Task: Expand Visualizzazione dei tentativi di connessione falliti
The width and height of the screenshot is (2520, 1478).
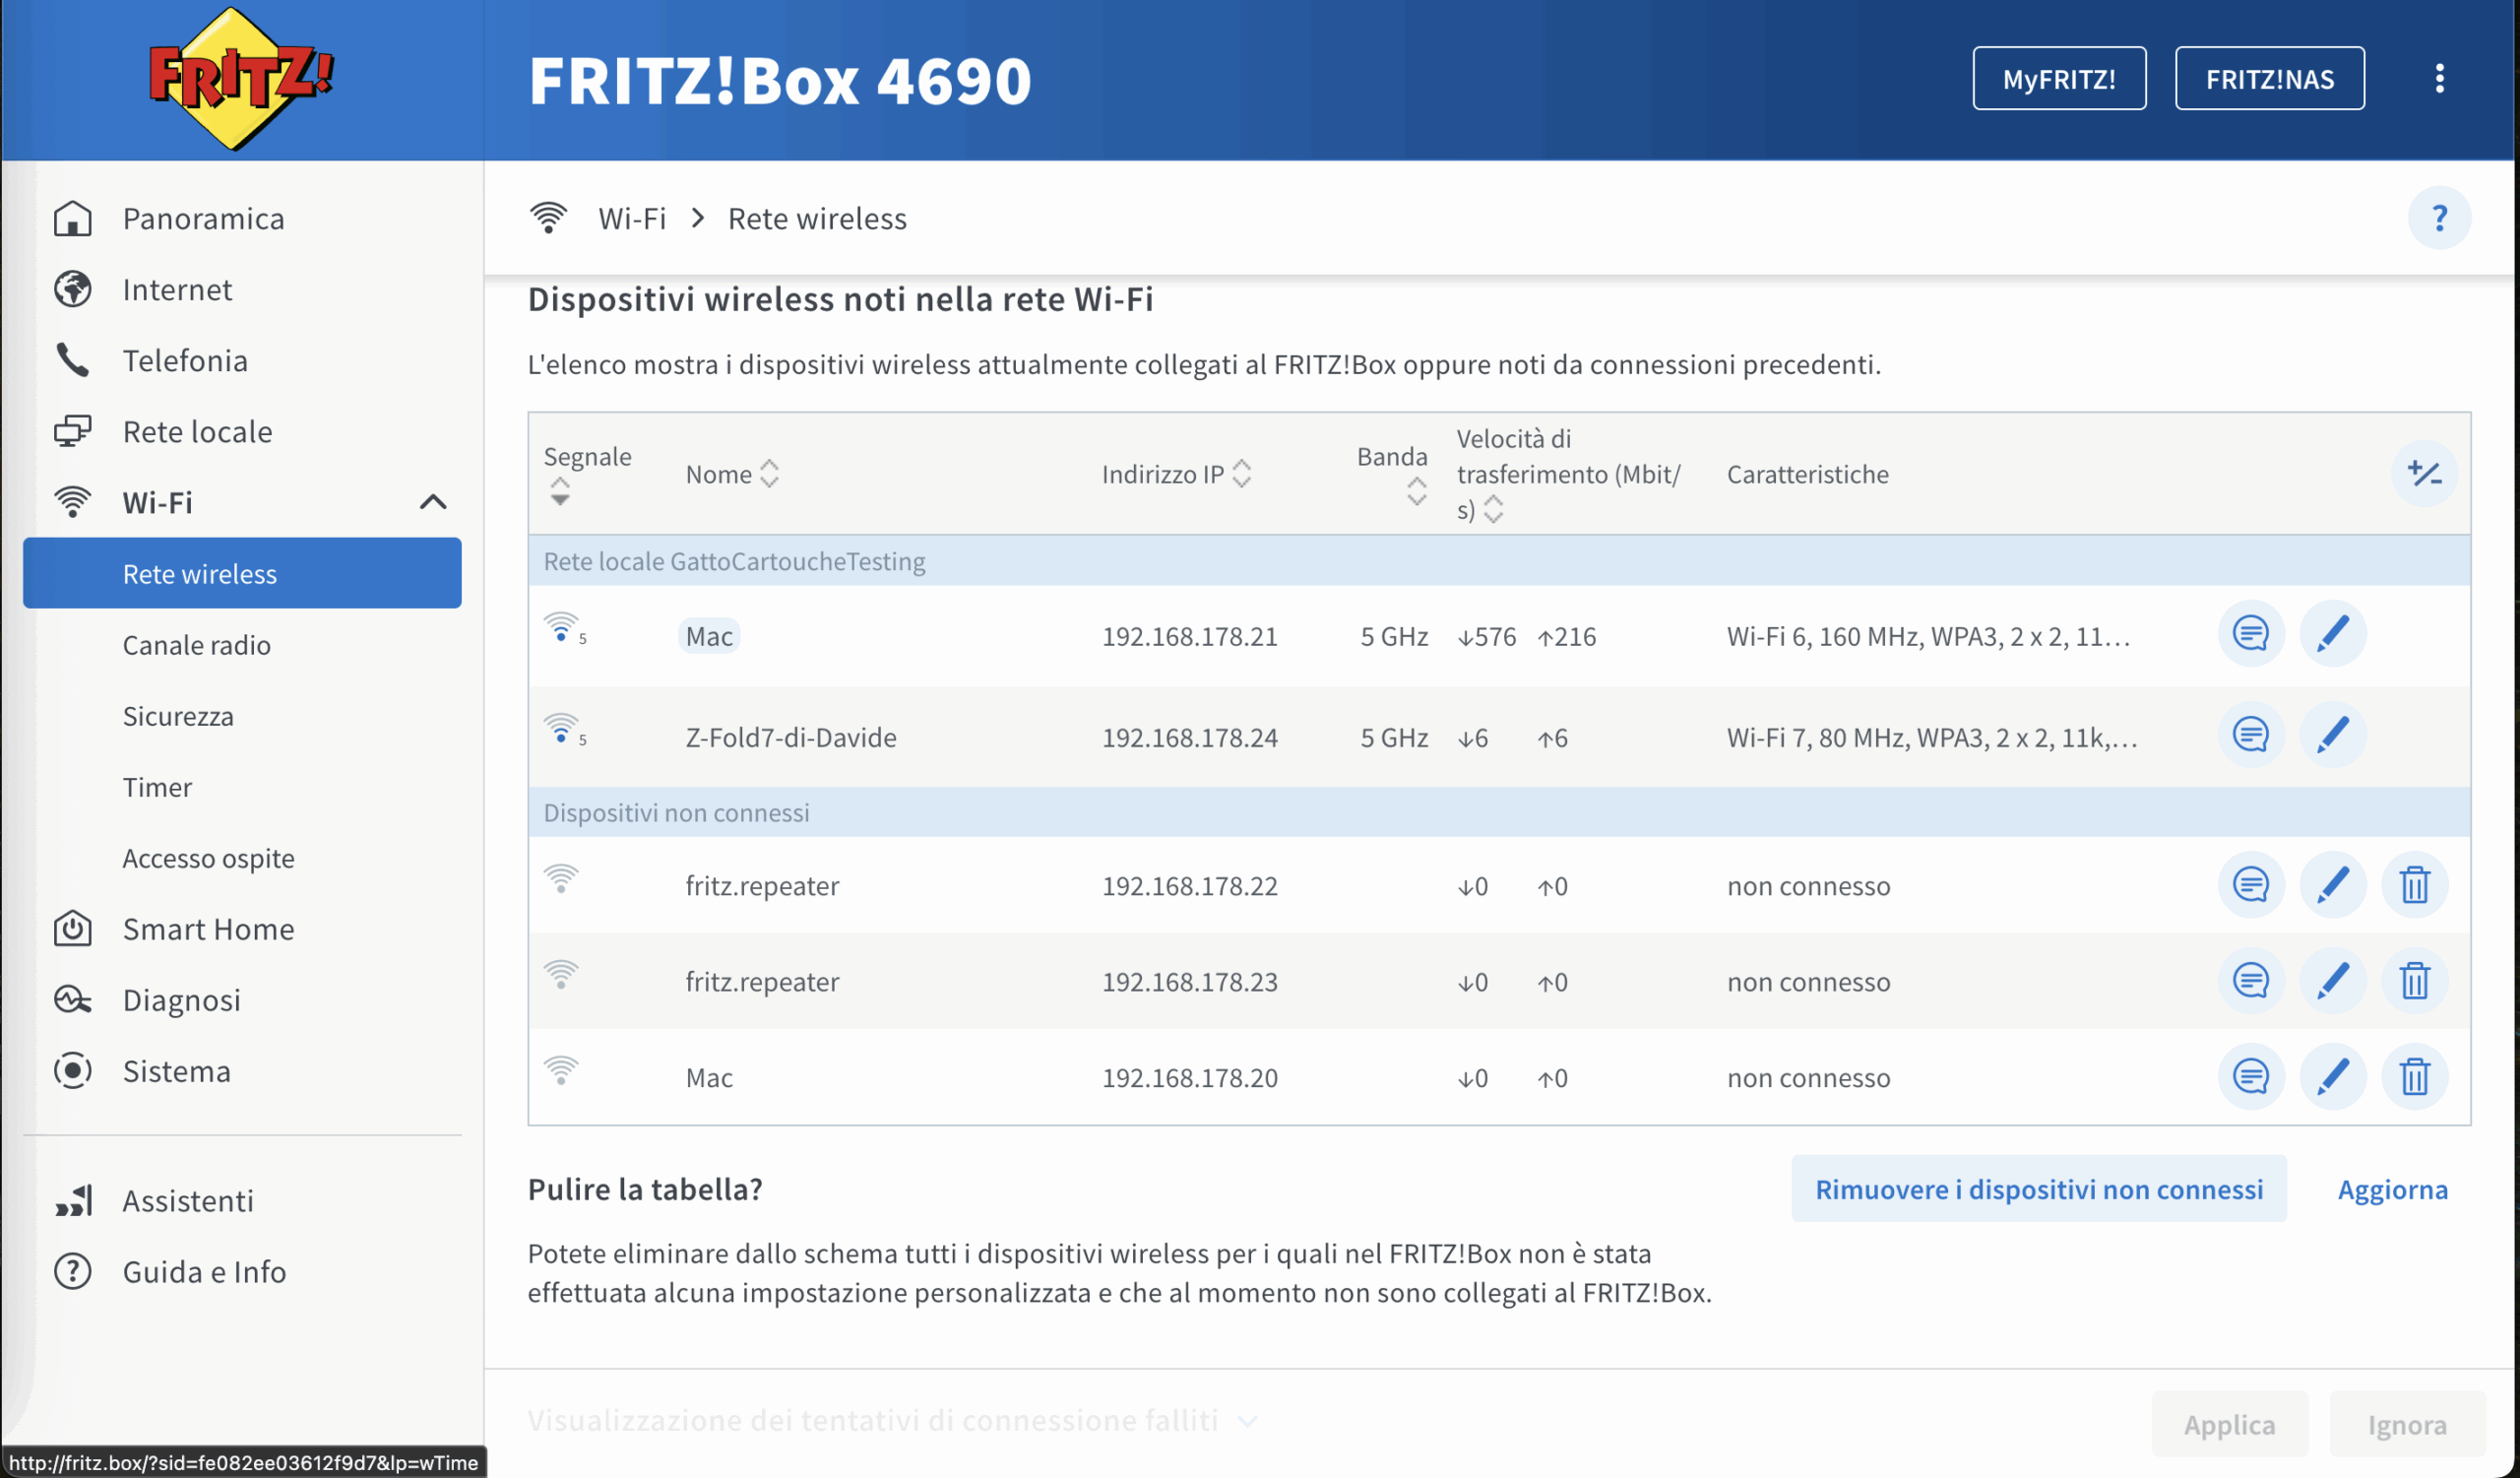Action: pos(892,1420)
